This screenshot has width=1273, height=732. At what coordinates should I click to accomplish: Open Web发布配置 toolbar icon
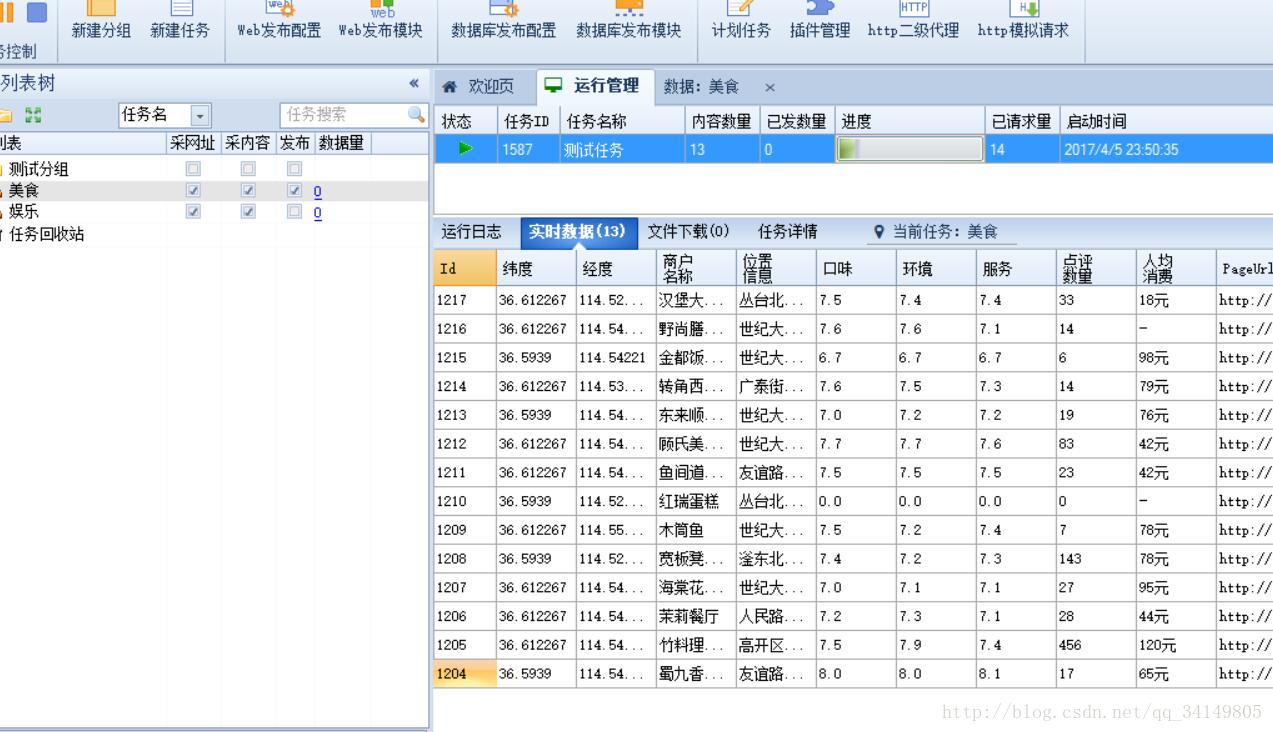pos(280,8)
